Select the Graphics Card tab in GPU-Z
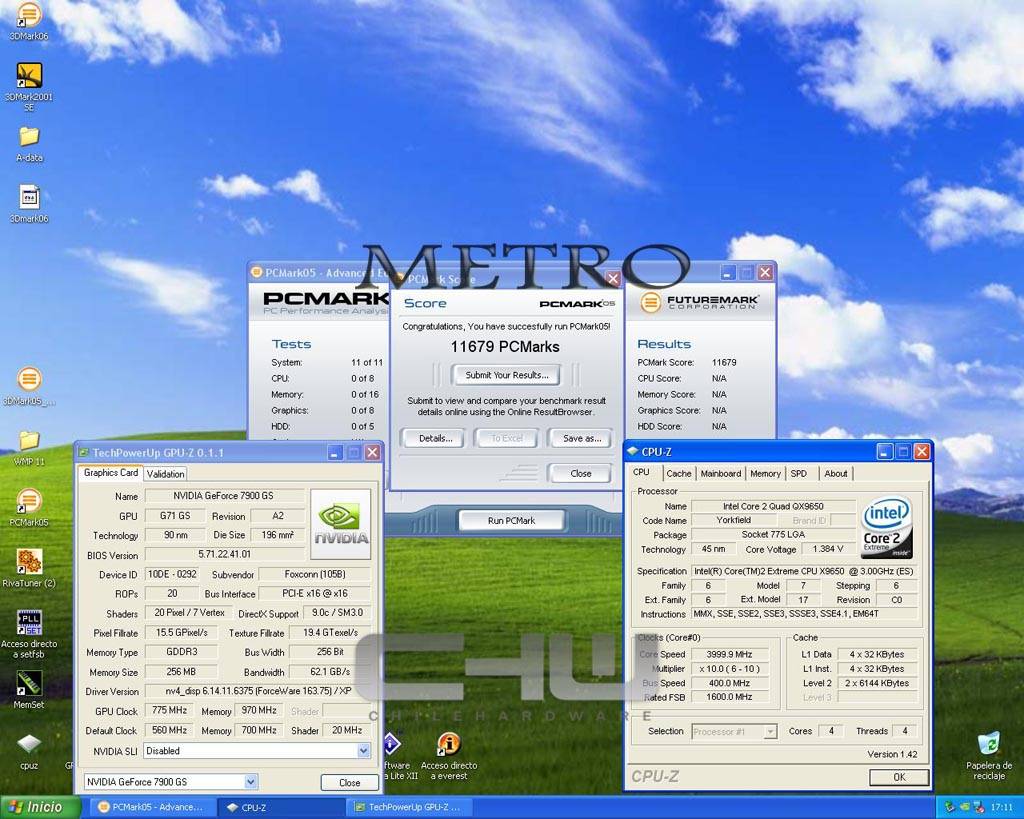This screenshot has width=1024, height=819. coord(110,473)
